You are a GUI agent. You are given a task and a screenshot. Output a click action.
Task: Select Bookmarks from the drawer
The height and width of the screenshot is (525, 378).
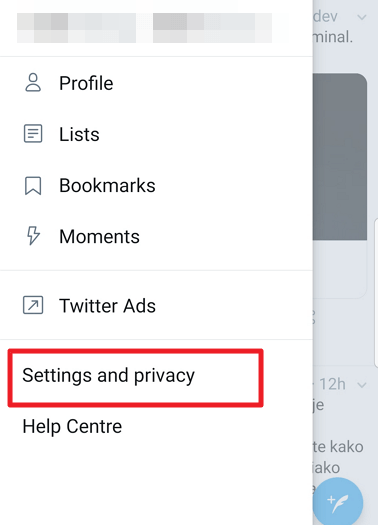(156, 185)
